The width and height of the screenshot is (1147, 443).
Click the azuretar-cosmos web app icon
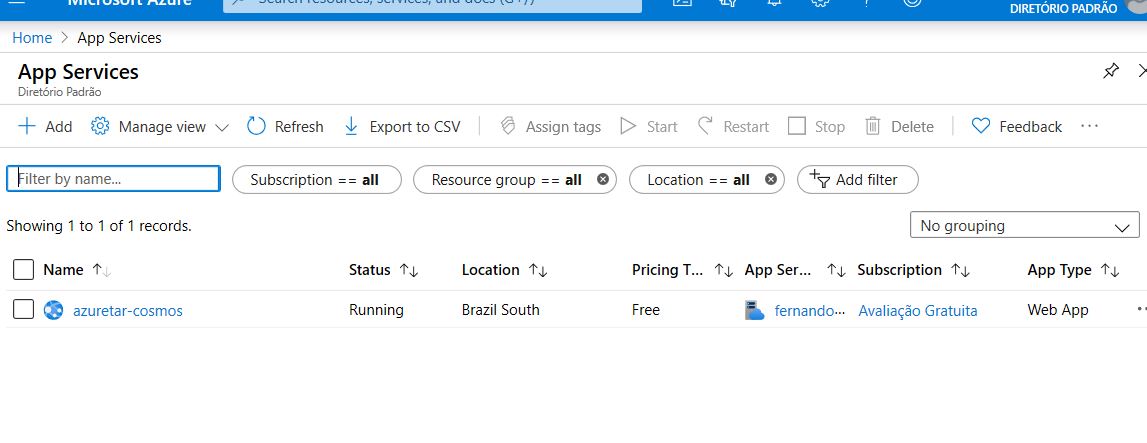click(53, 310)
